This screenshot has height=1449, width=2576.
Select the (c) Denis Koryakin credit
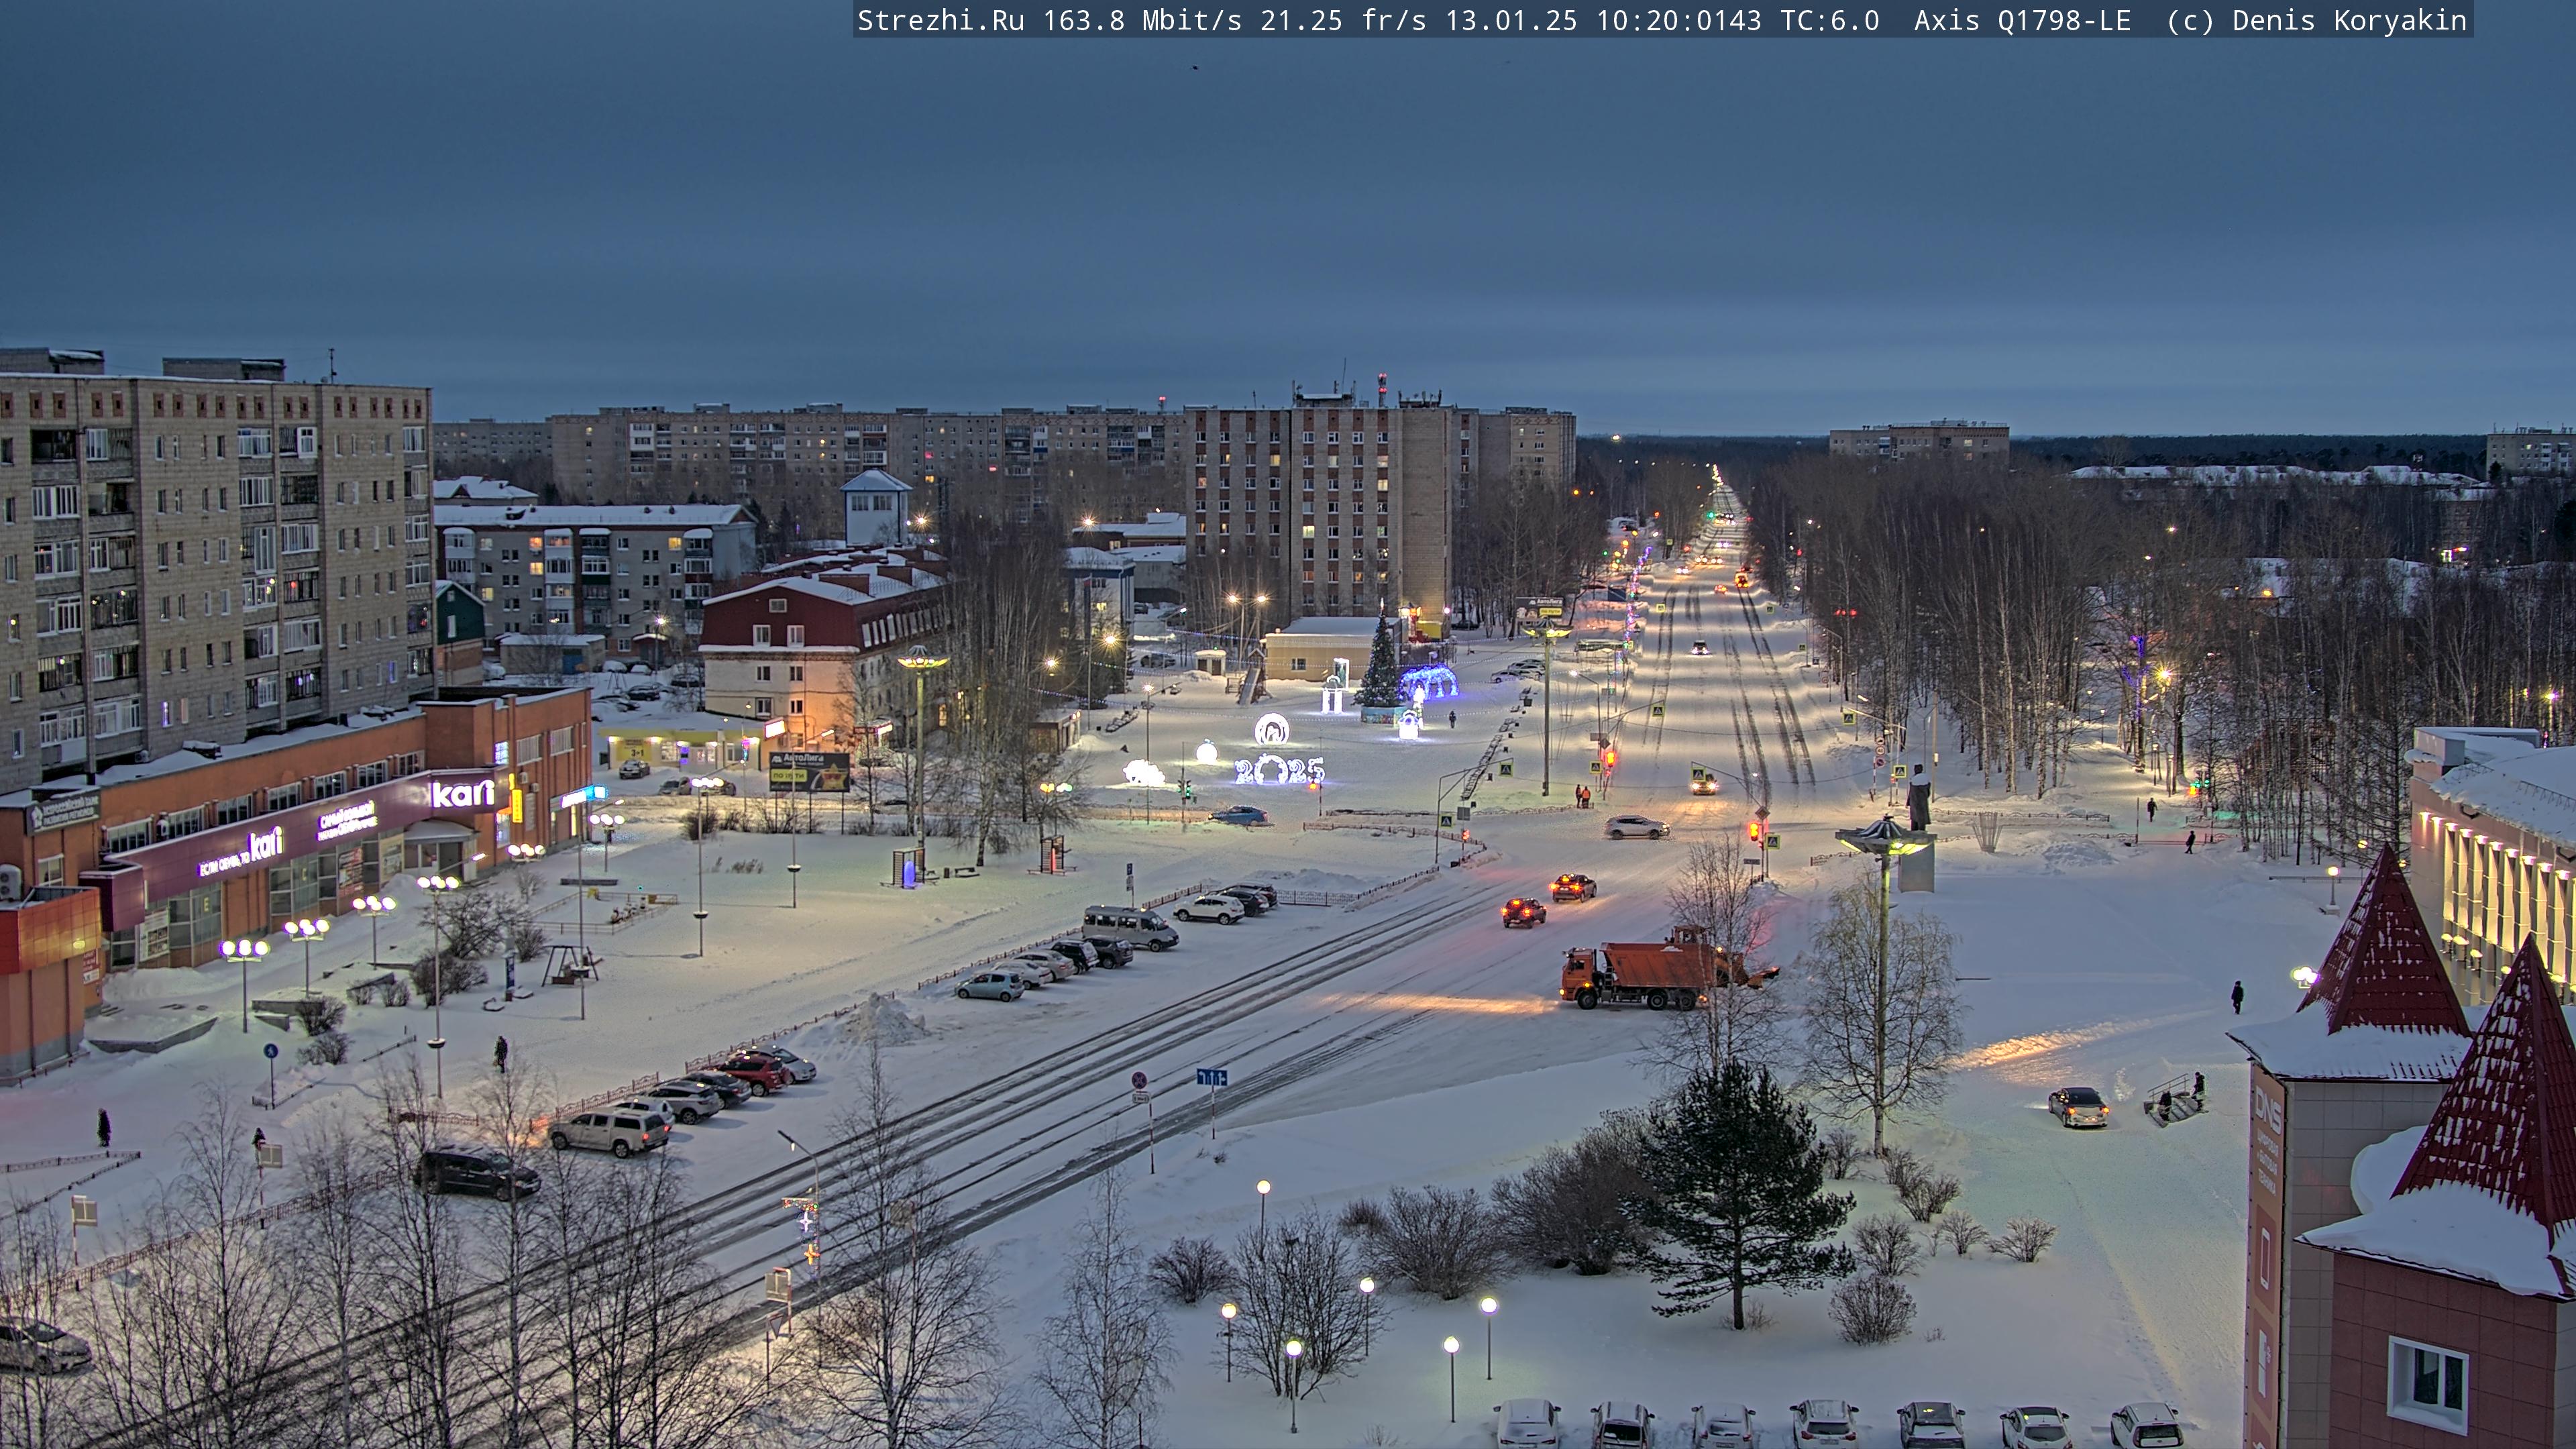[x=2317, y=21]
